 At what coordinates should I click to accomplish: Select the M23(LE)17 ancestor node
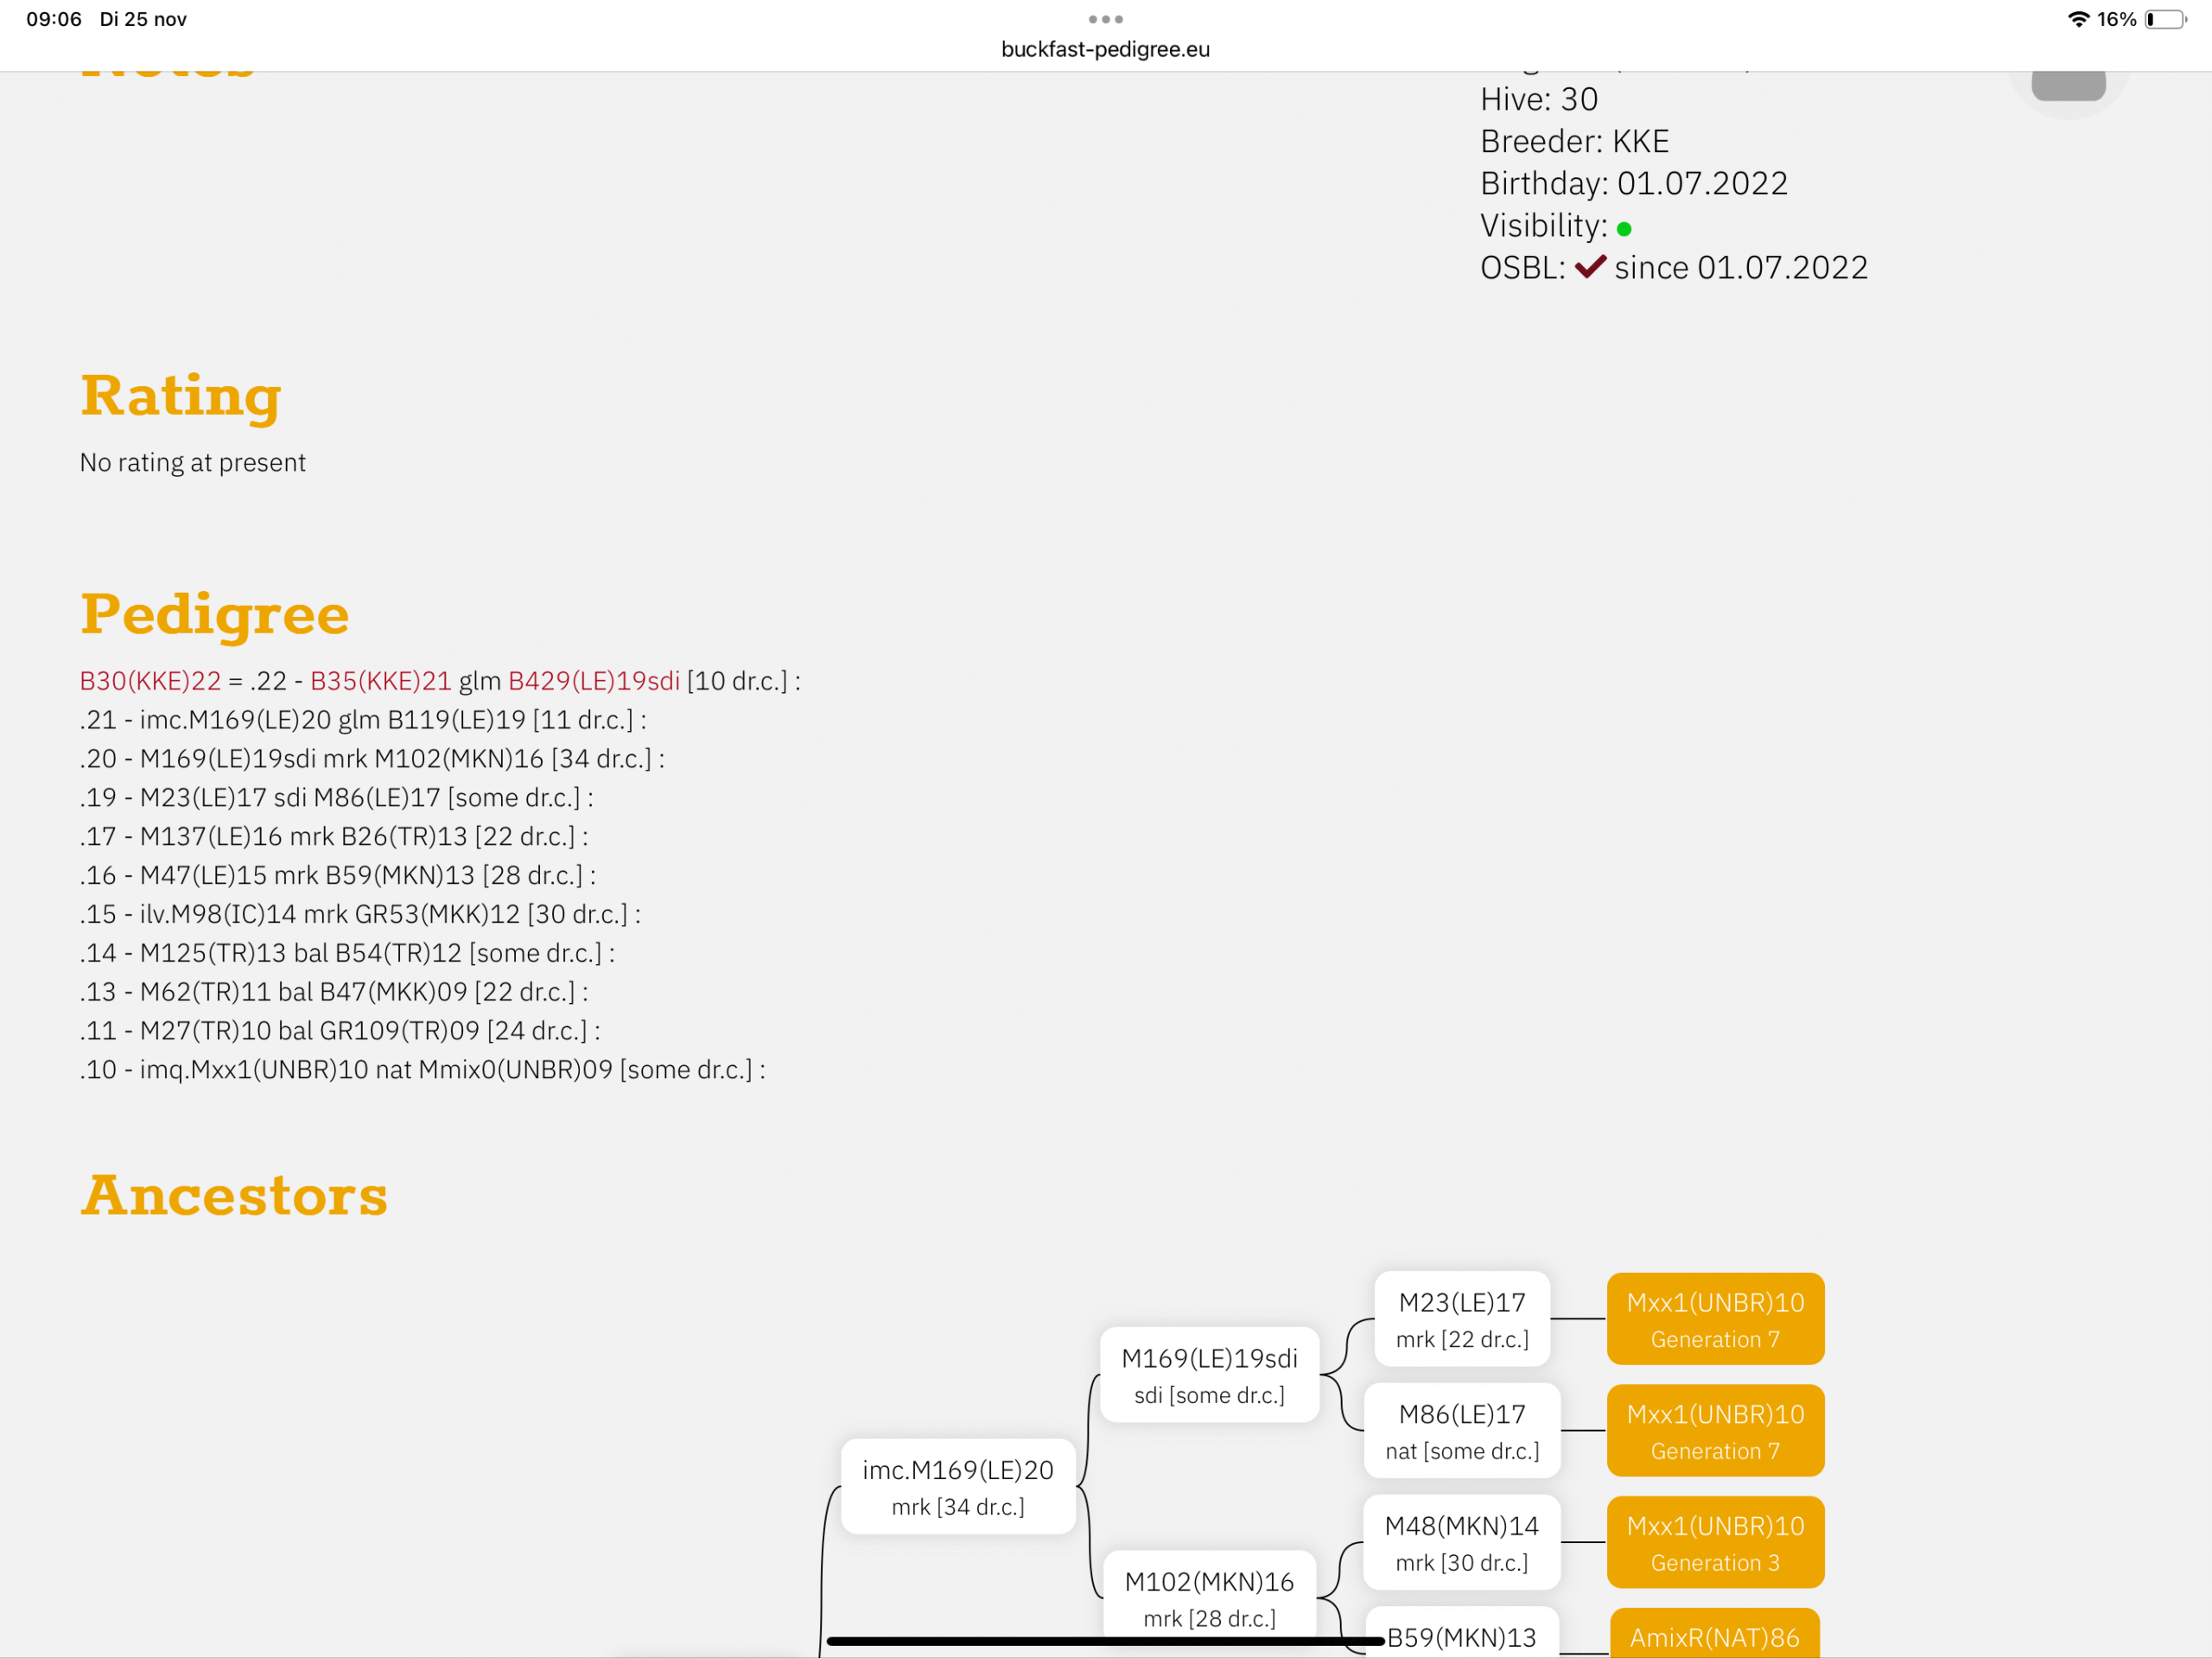1461,1319
